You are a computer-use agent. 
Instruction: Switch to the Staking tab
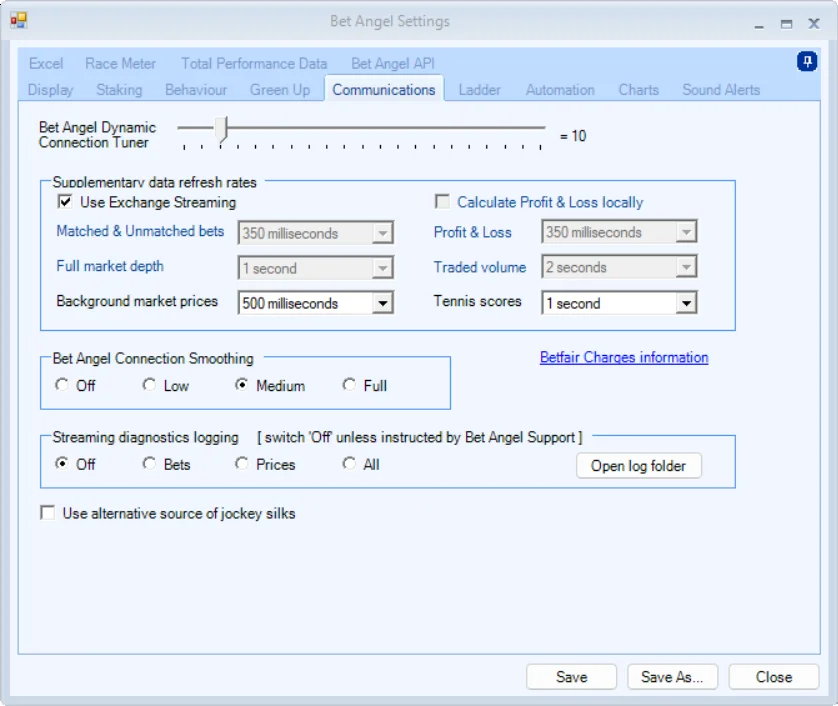pyautogui.click(x=119, y=90)
